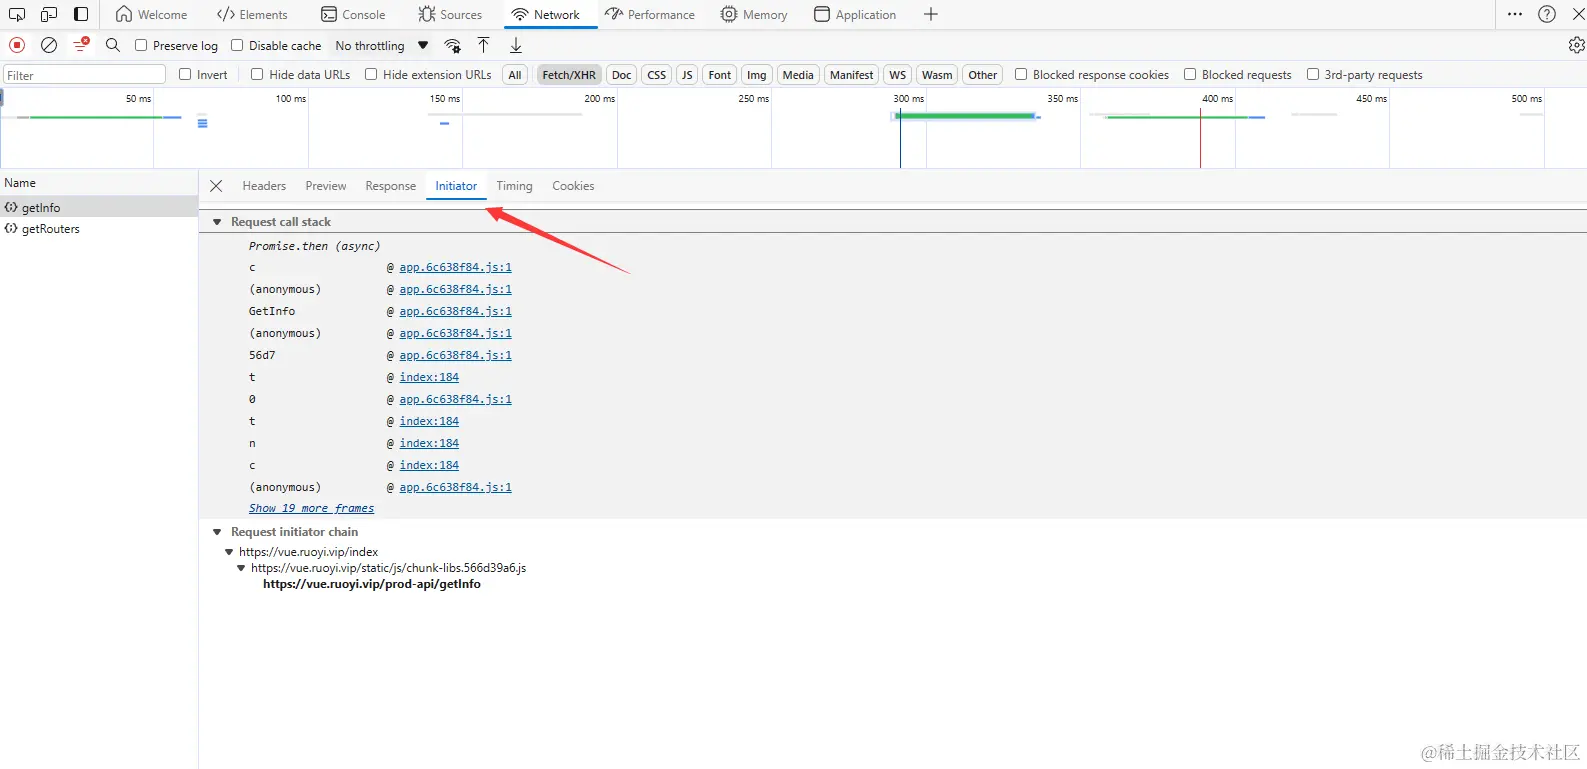Screen dimensions: 1587x769
Task: Open GetInfo frame source app.6c638f84.js:1
Action: (x=455, y=311)
